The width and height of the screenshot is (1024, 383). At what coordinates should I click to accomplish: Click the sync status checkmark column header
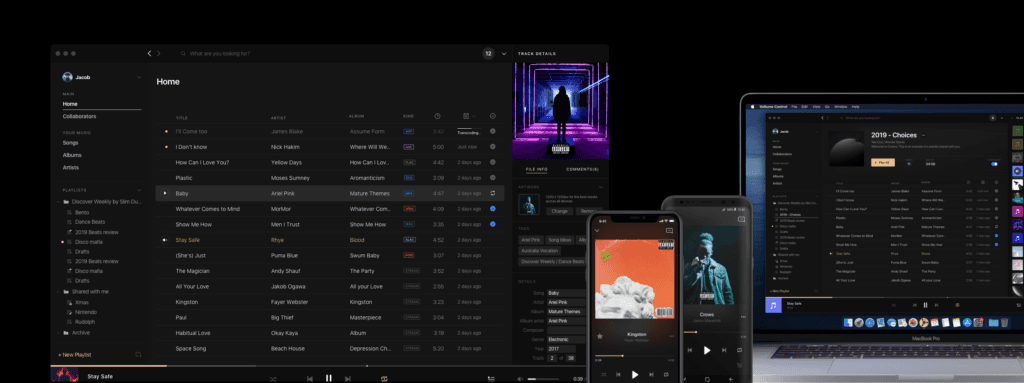492,116
